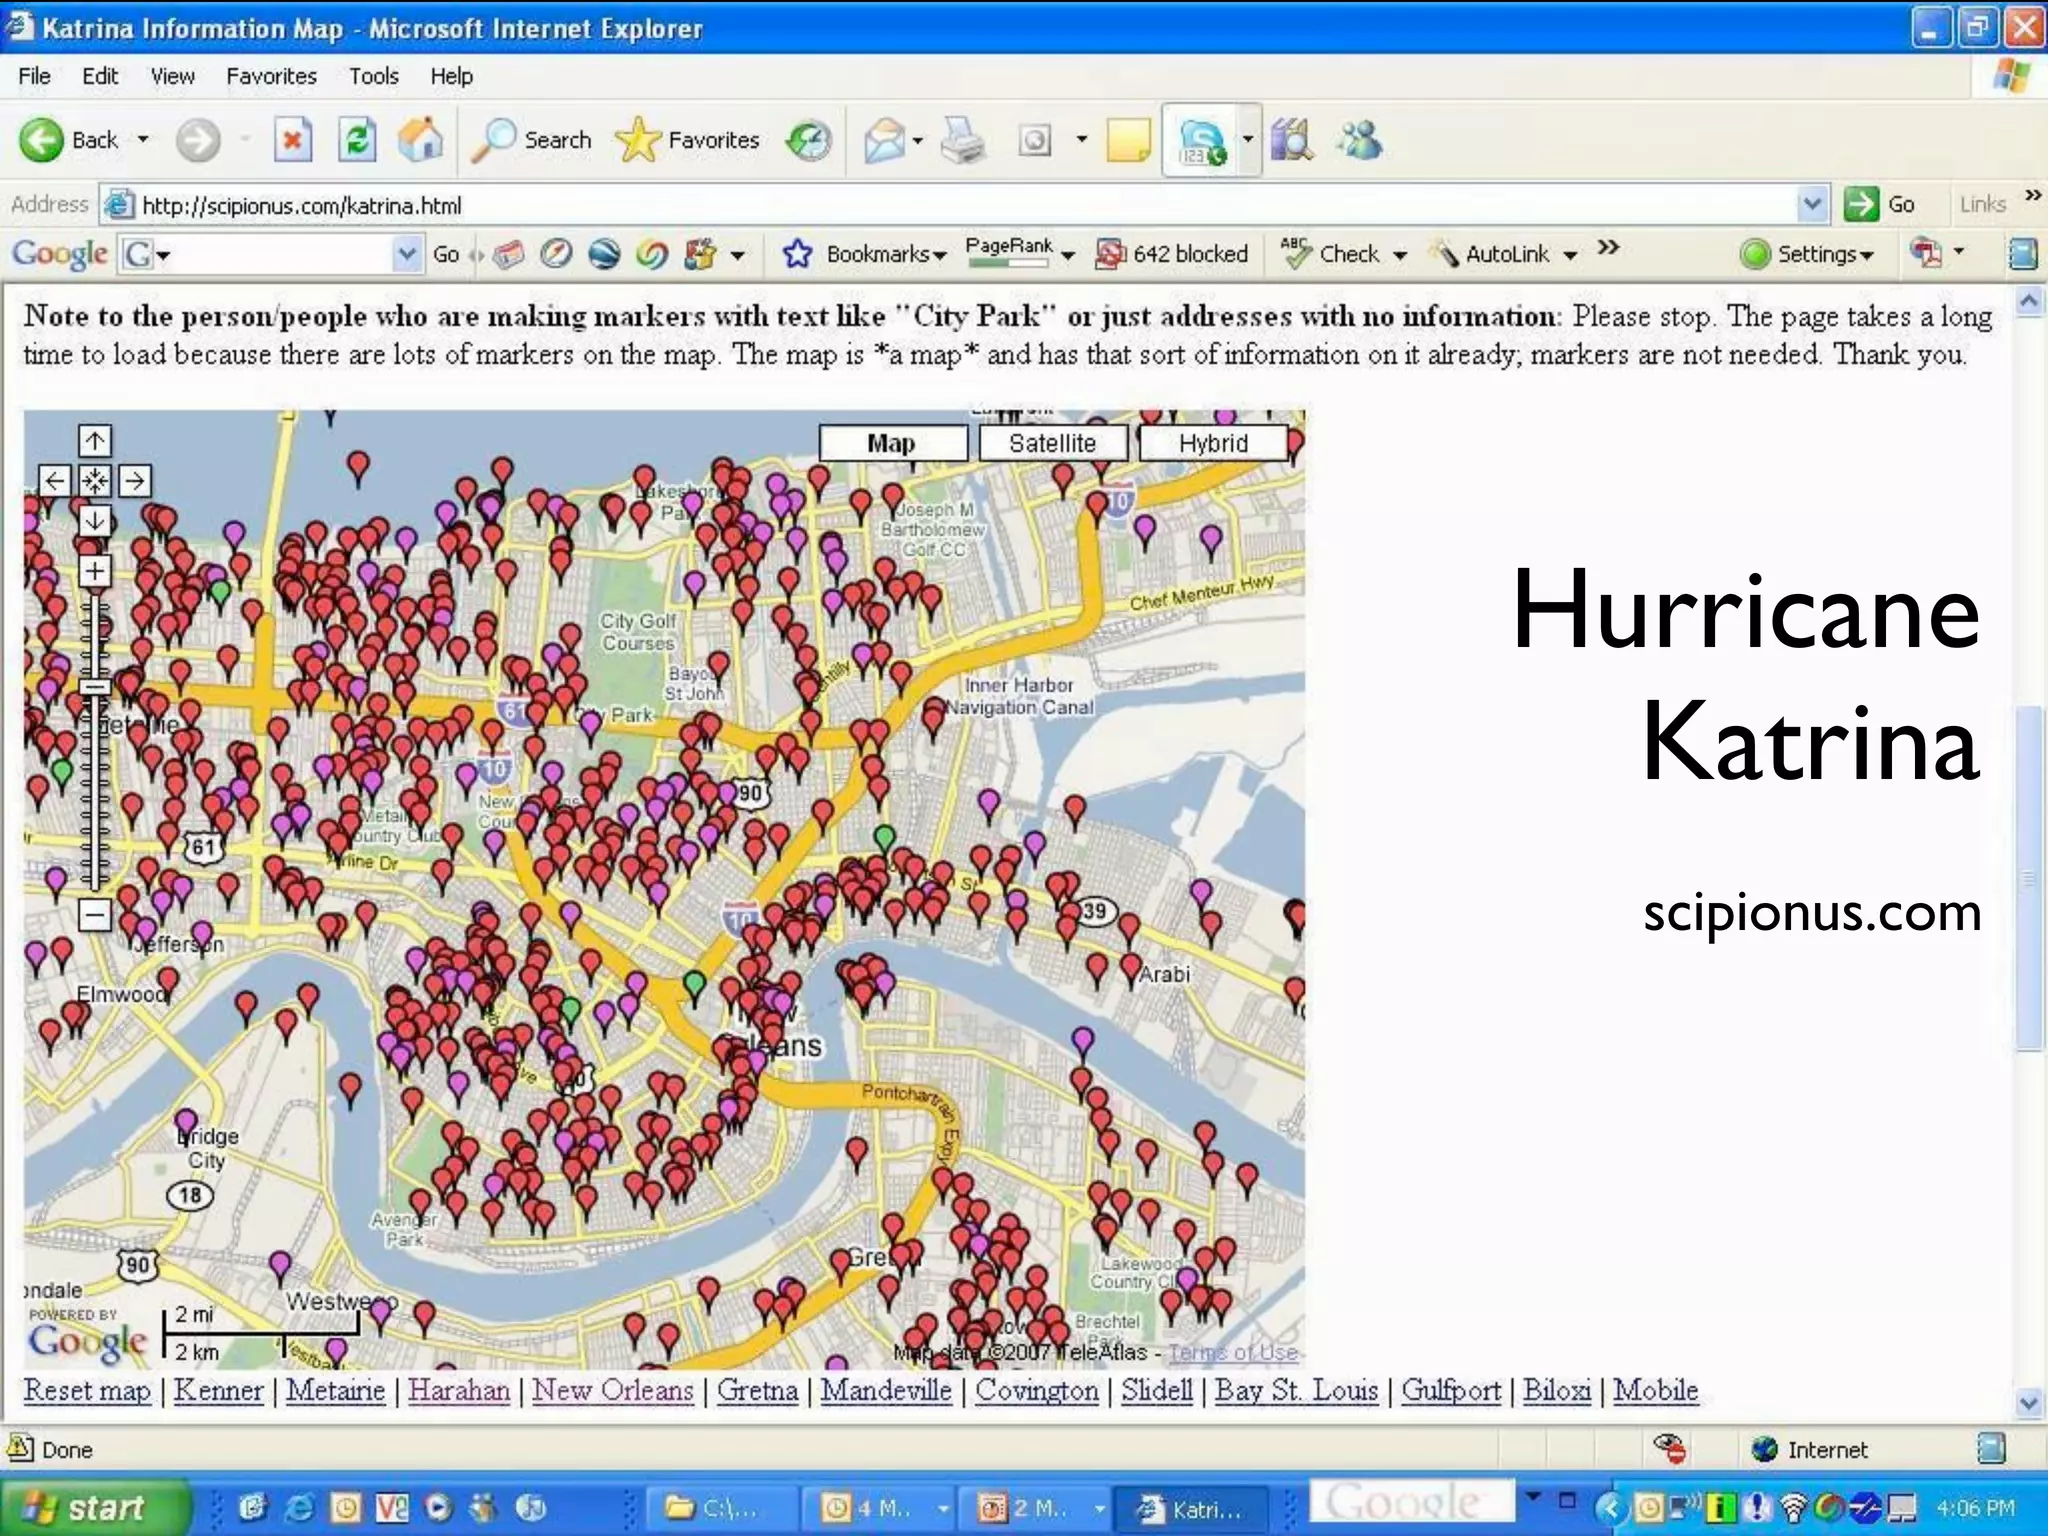Open the spell Check dropdown
The image size is (2048, 1536).
click(1400, 256)
